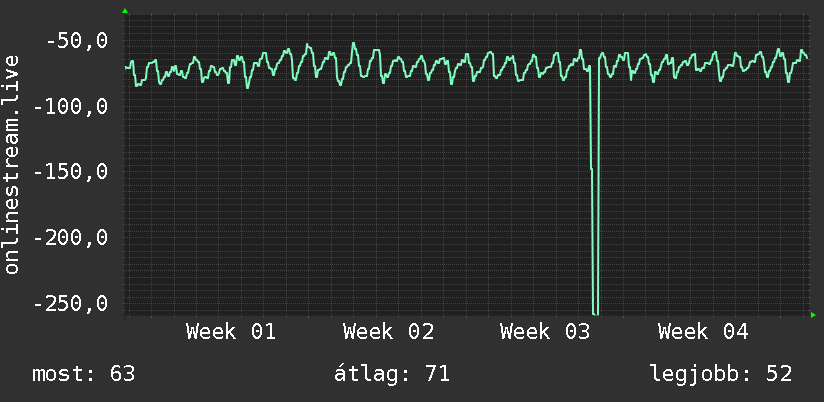Select the Week 02 axis label

(x=388, y=331)
